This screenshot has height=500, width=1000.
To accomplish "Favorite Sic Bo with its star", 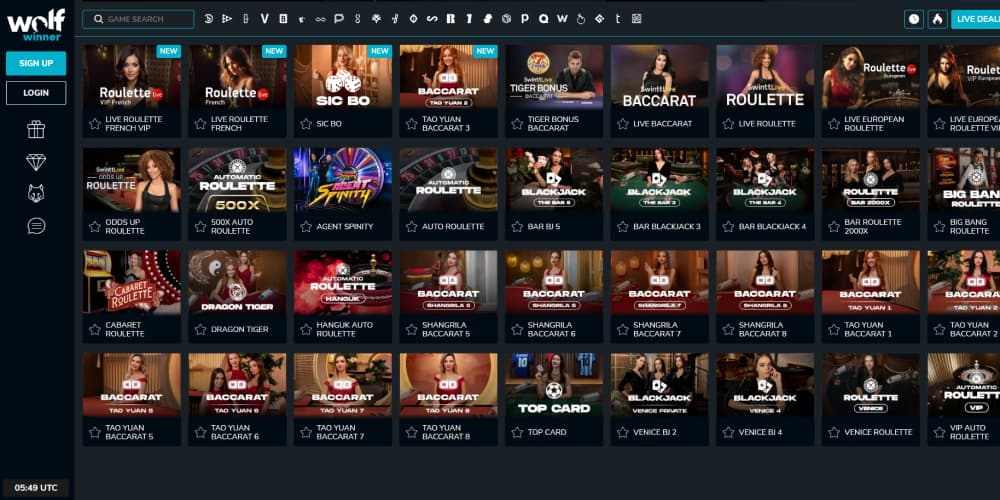I will [306, 124].
